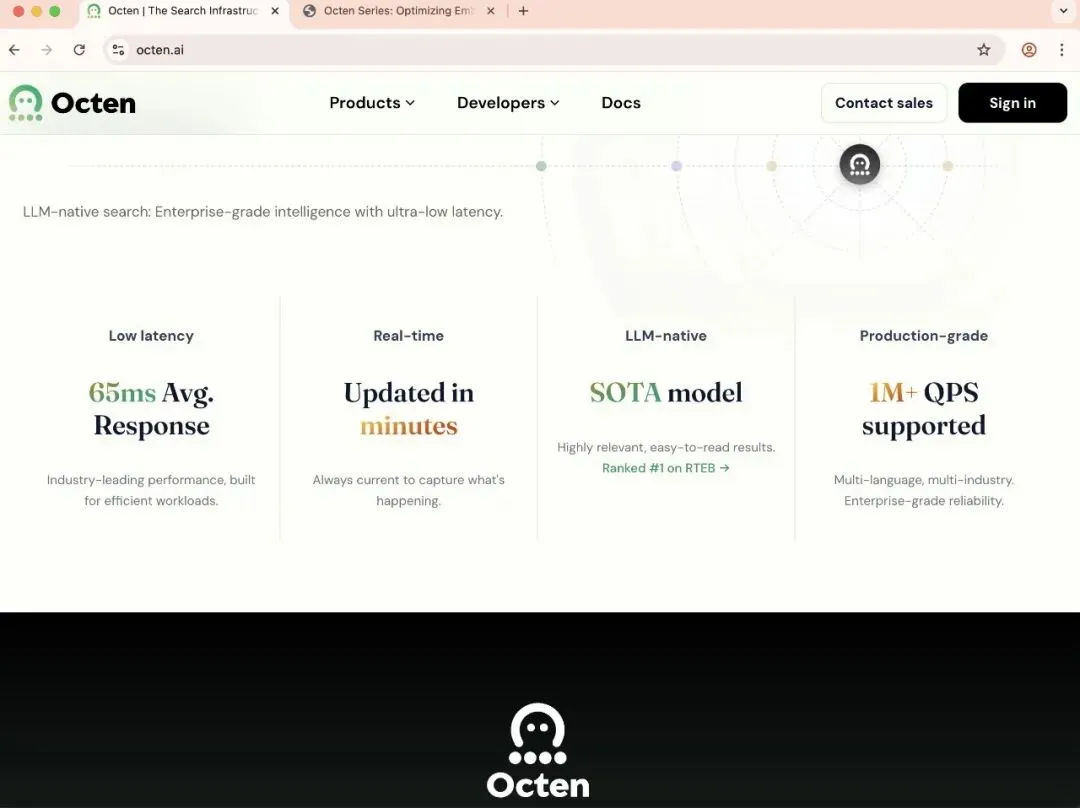This screenshot has width=1080, height=808.
Task: Click the dark Octen icon on the radar graphic
Action: (x=860, y=165)
